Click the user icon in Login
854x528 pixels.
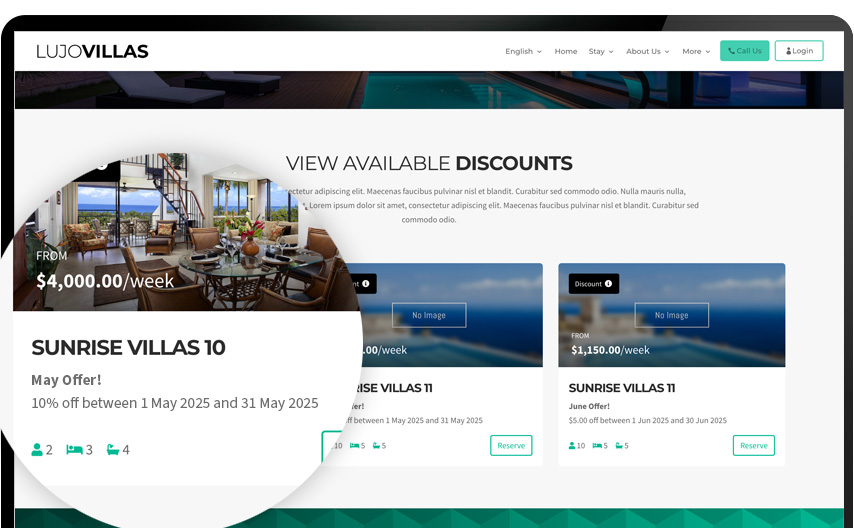(x=789, y=51)
